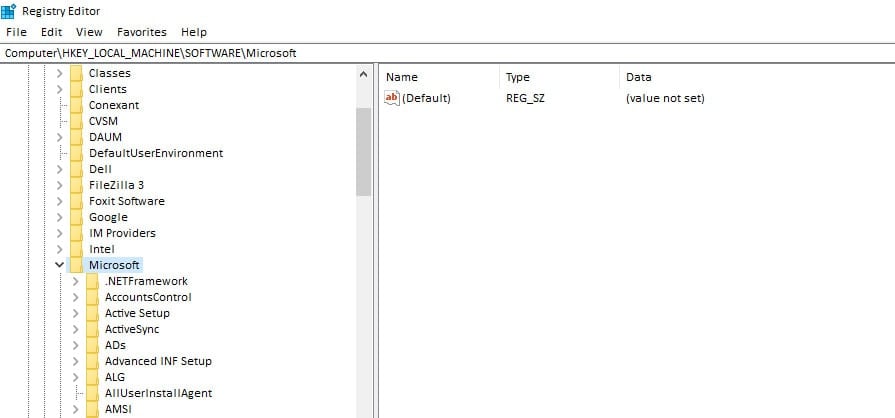Click the Intel folder icon
The height and width of the screenshot is (418, 895).
pyautogui.click(x=76, y=249)
